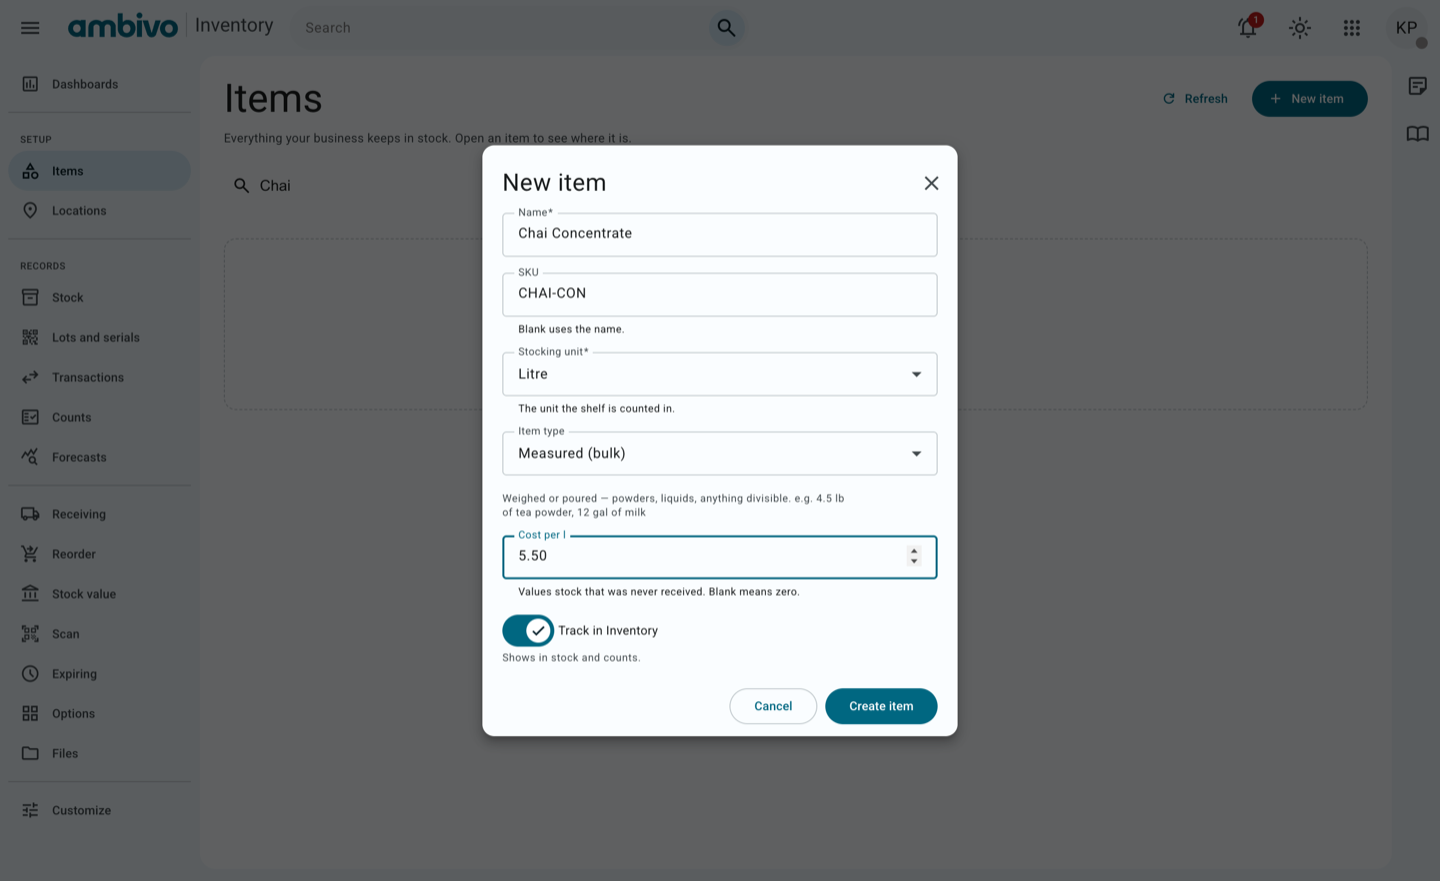The image size is (1440, 881).
Task: Cancel the New item dialog
Action: [x=773, y=706]
